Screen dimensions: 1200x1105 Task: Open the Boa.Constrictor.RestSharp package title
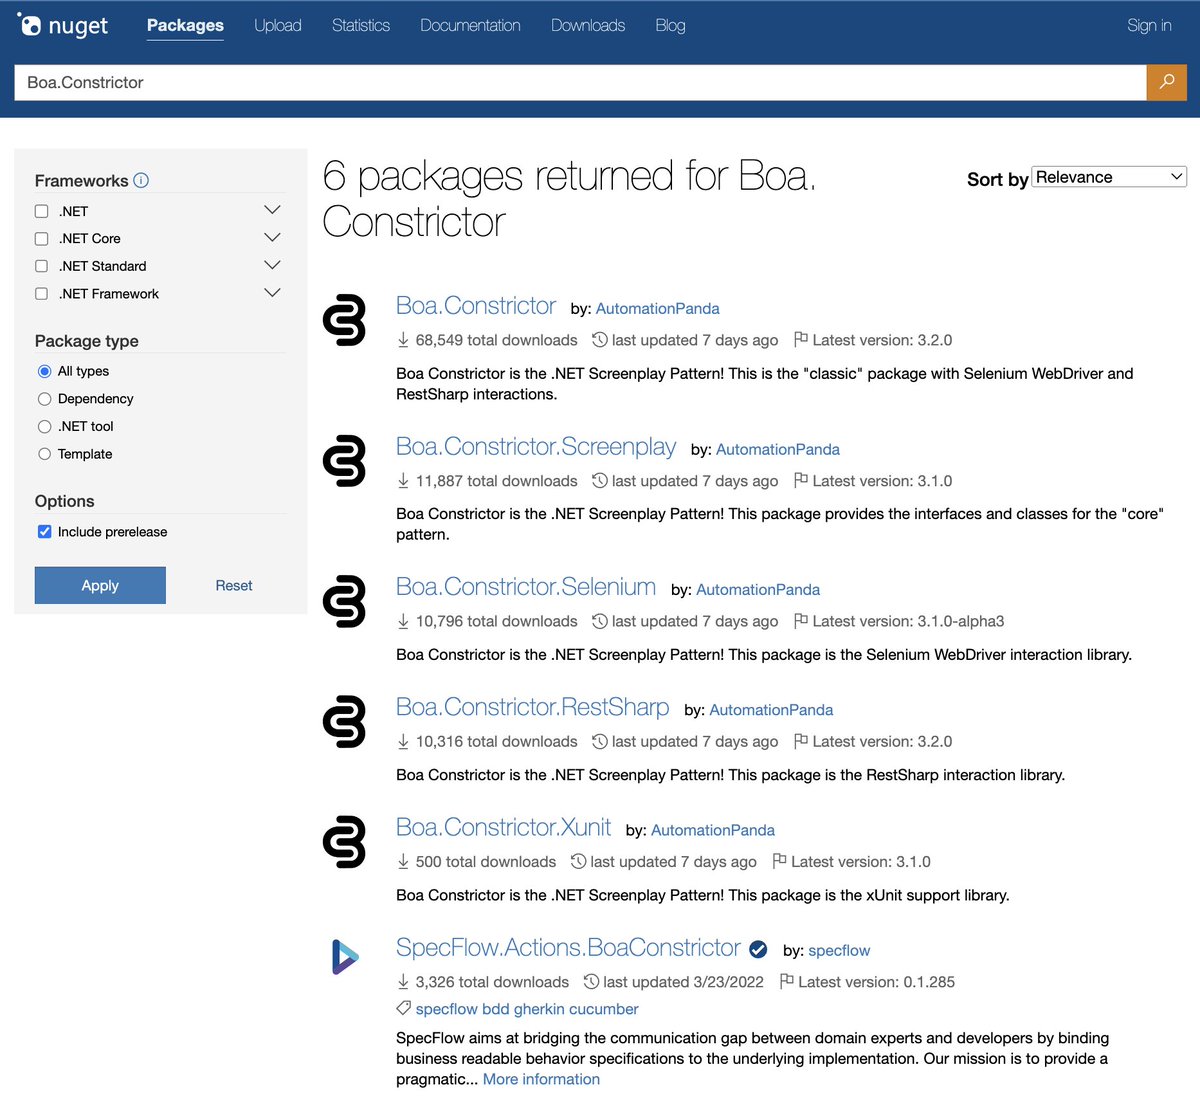coord(533,707)
